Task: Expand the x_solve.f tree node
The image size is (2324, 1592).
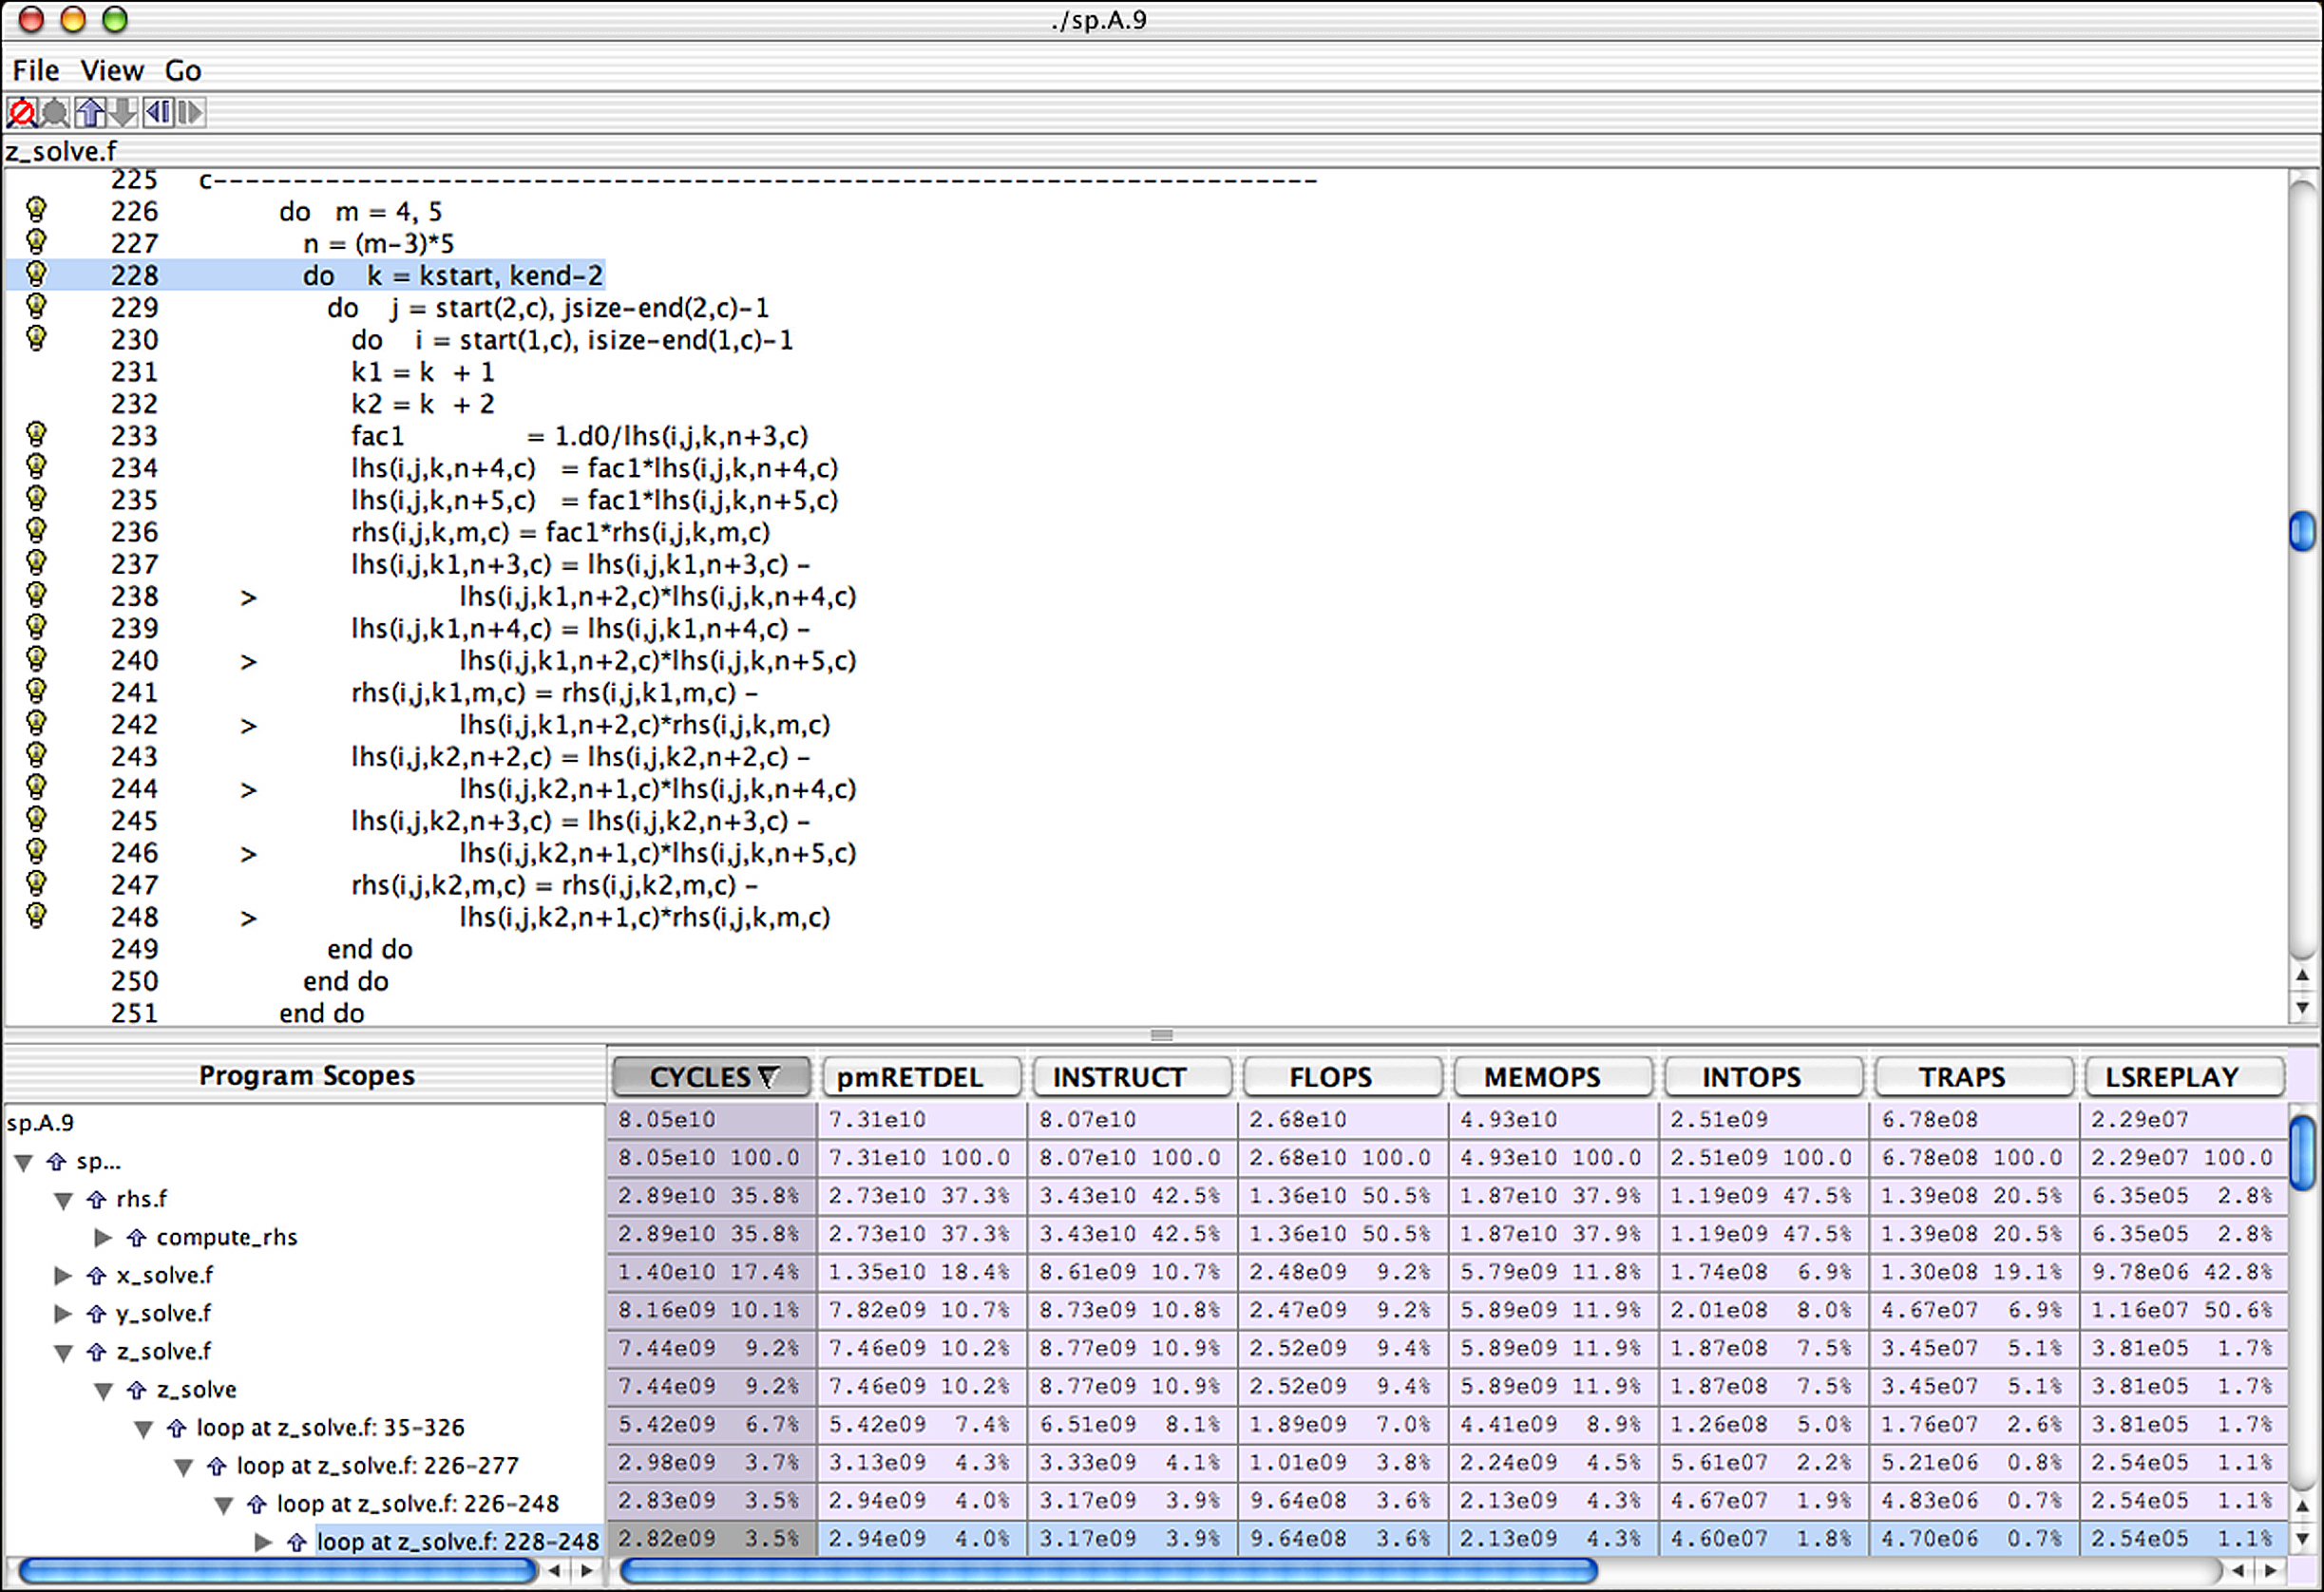Action: tap(62, 1276)
